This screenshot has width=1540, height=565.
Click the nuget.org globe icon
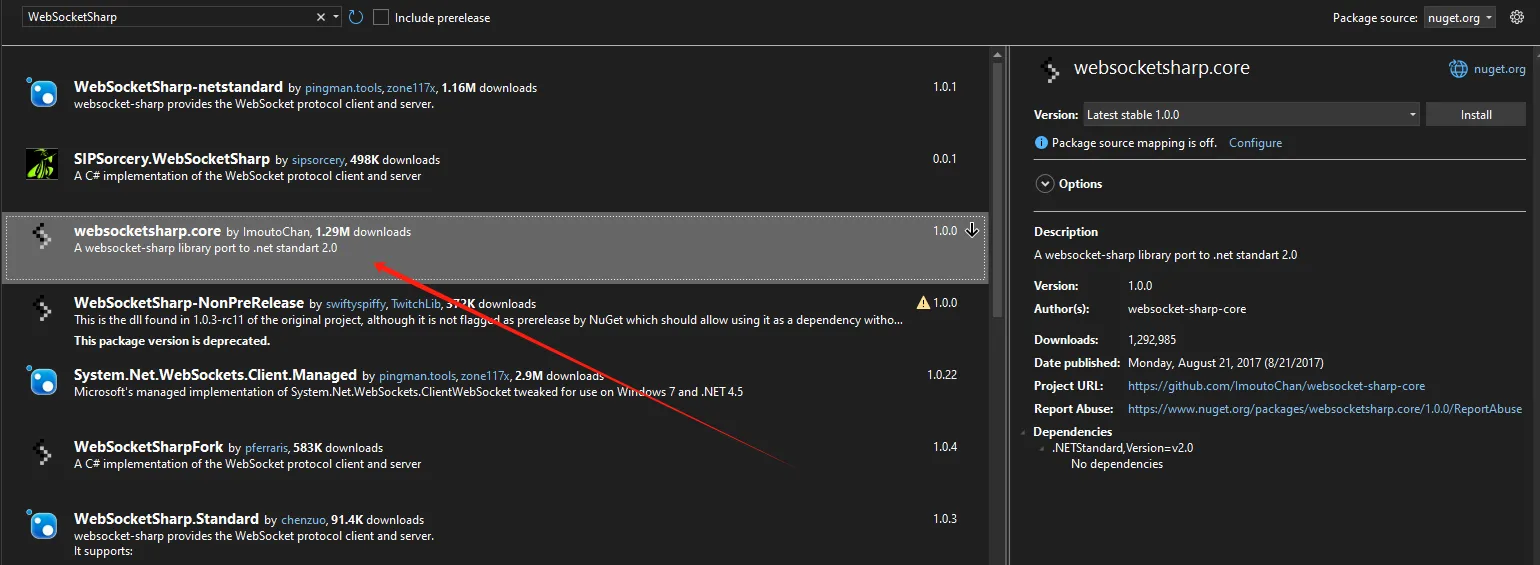coord(1458,69)
